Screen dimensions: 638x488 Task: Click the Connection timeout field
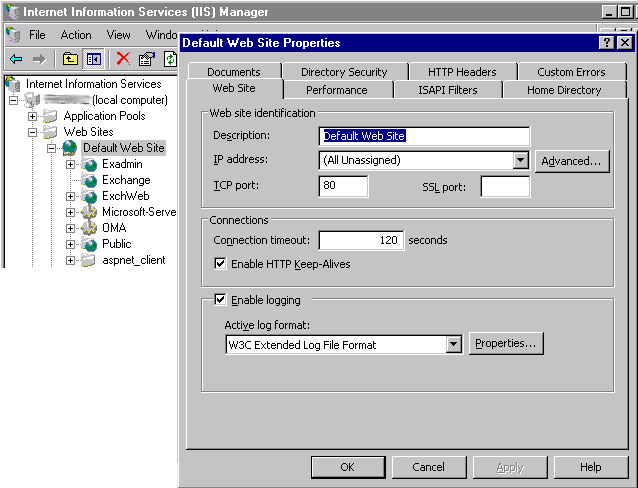[361, 240]
